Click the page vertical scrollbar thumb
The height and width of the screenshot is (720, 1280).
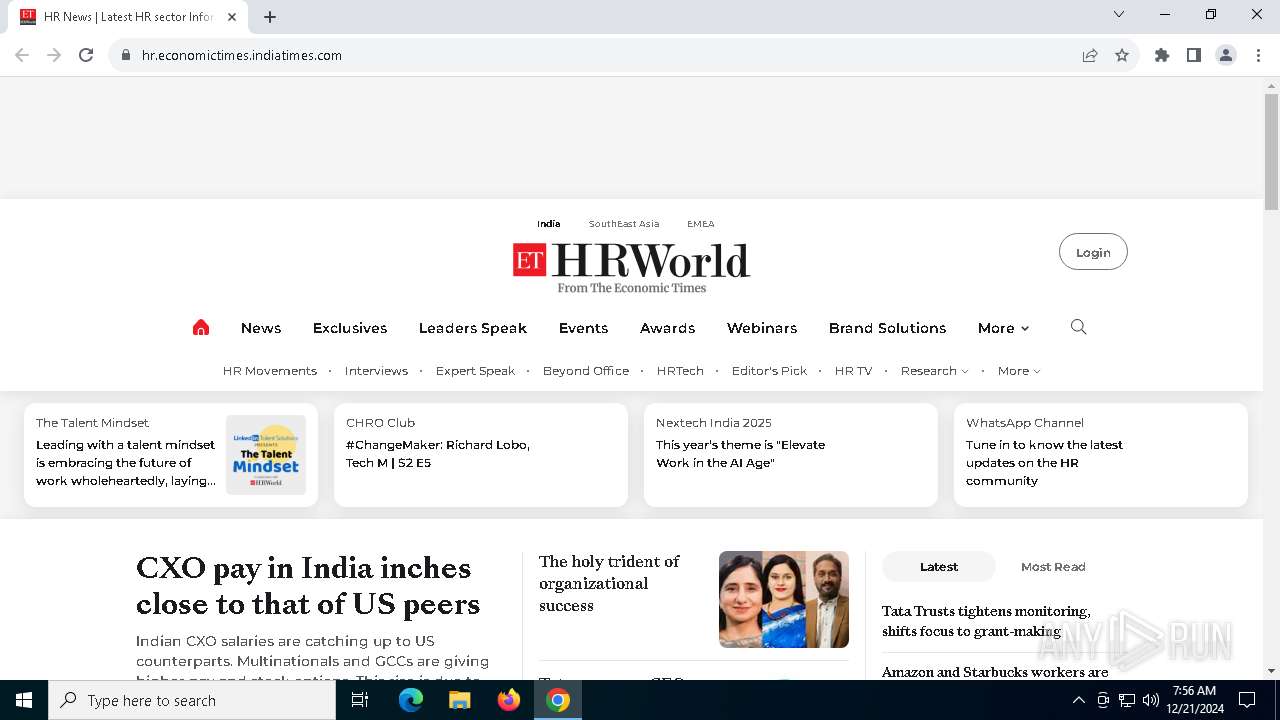(1271, 152)
